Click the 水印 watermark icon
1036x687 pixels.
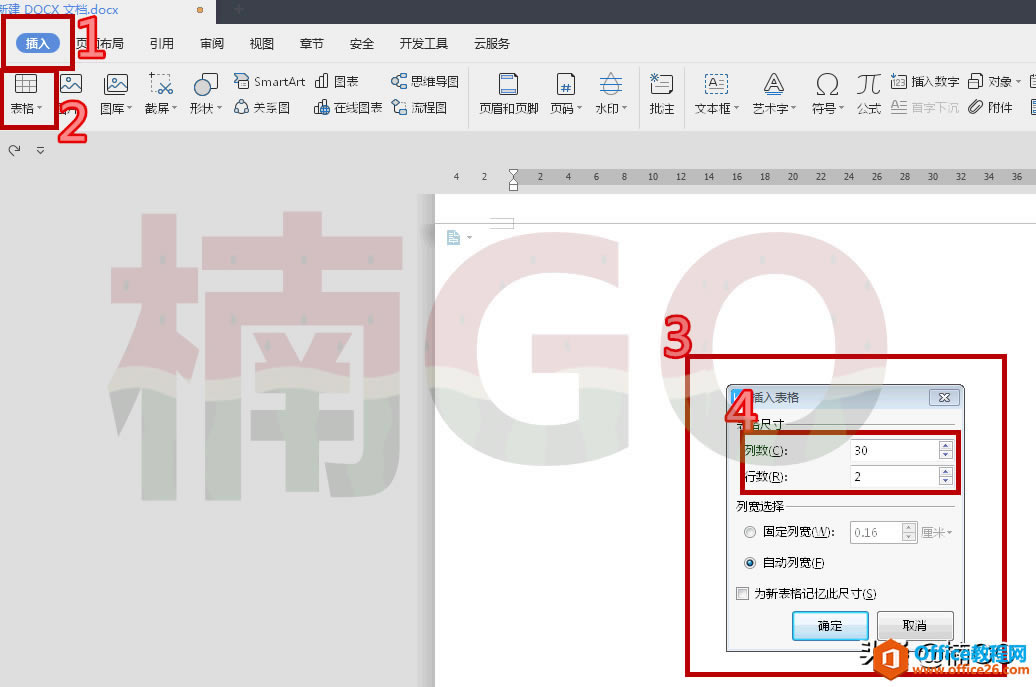pos(610,85)
